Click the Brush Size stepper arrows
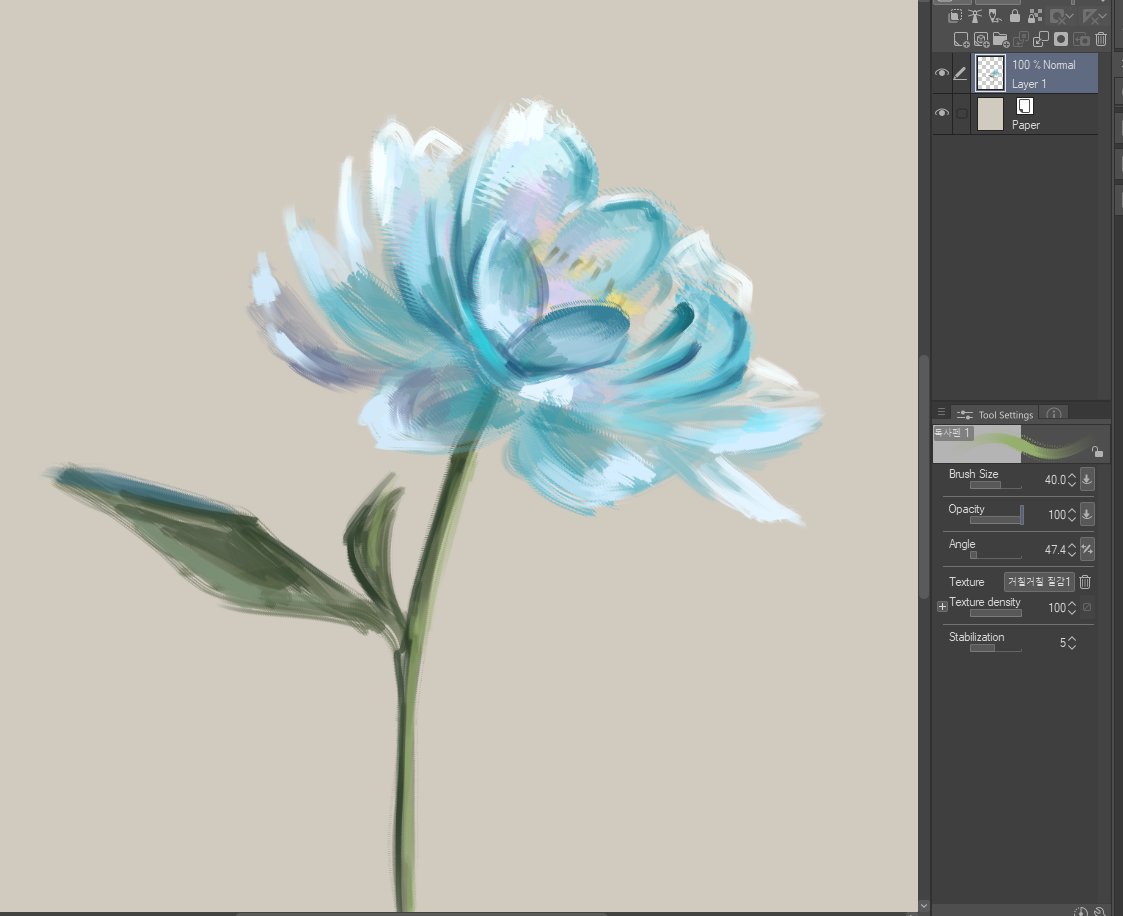Image resolution: width=1123 pixels, height=916 pixels. tap(1071, 480)
